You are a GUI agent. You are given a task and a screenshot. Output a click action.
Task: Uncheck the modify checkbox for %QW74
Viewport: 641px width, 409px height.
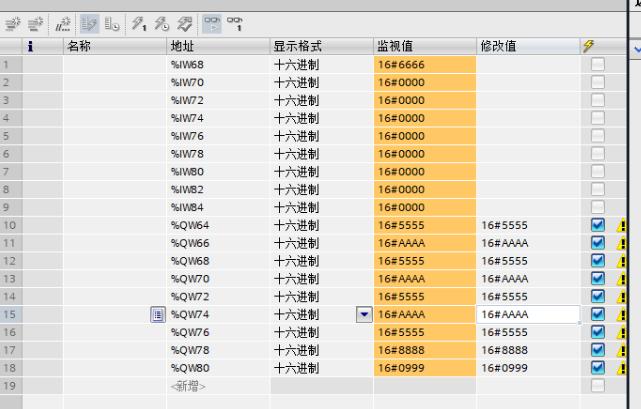tap(598, 314)
